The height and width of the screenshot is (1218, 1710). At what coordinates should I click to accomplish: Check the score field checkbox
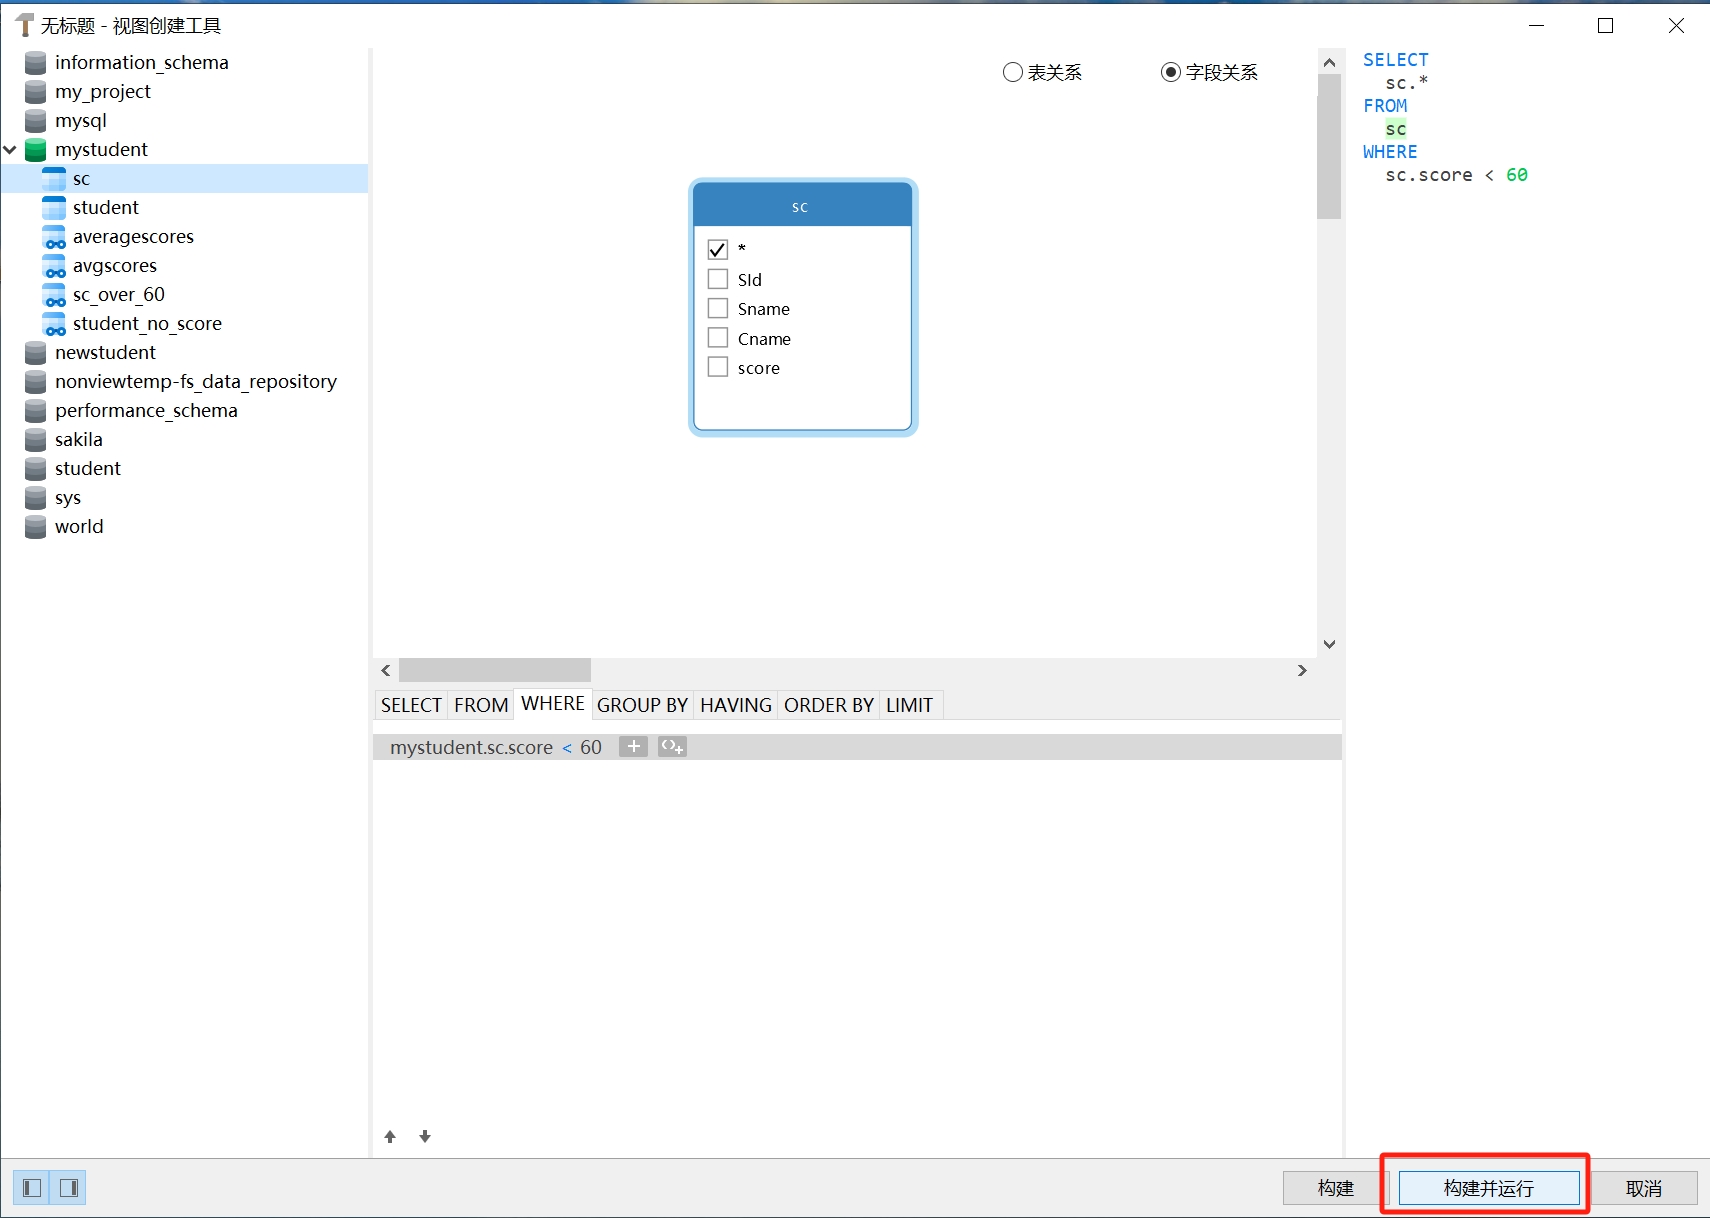pos(718,367)
